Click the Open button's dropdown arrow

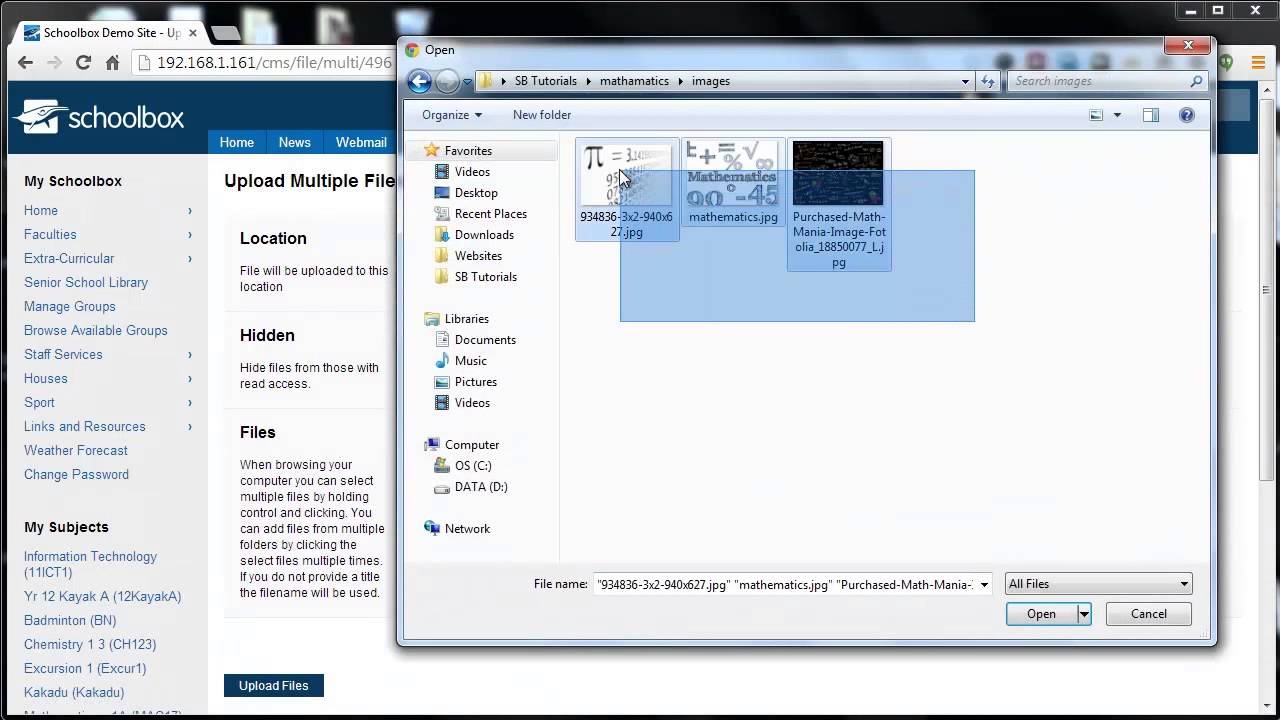point(1084,614)
